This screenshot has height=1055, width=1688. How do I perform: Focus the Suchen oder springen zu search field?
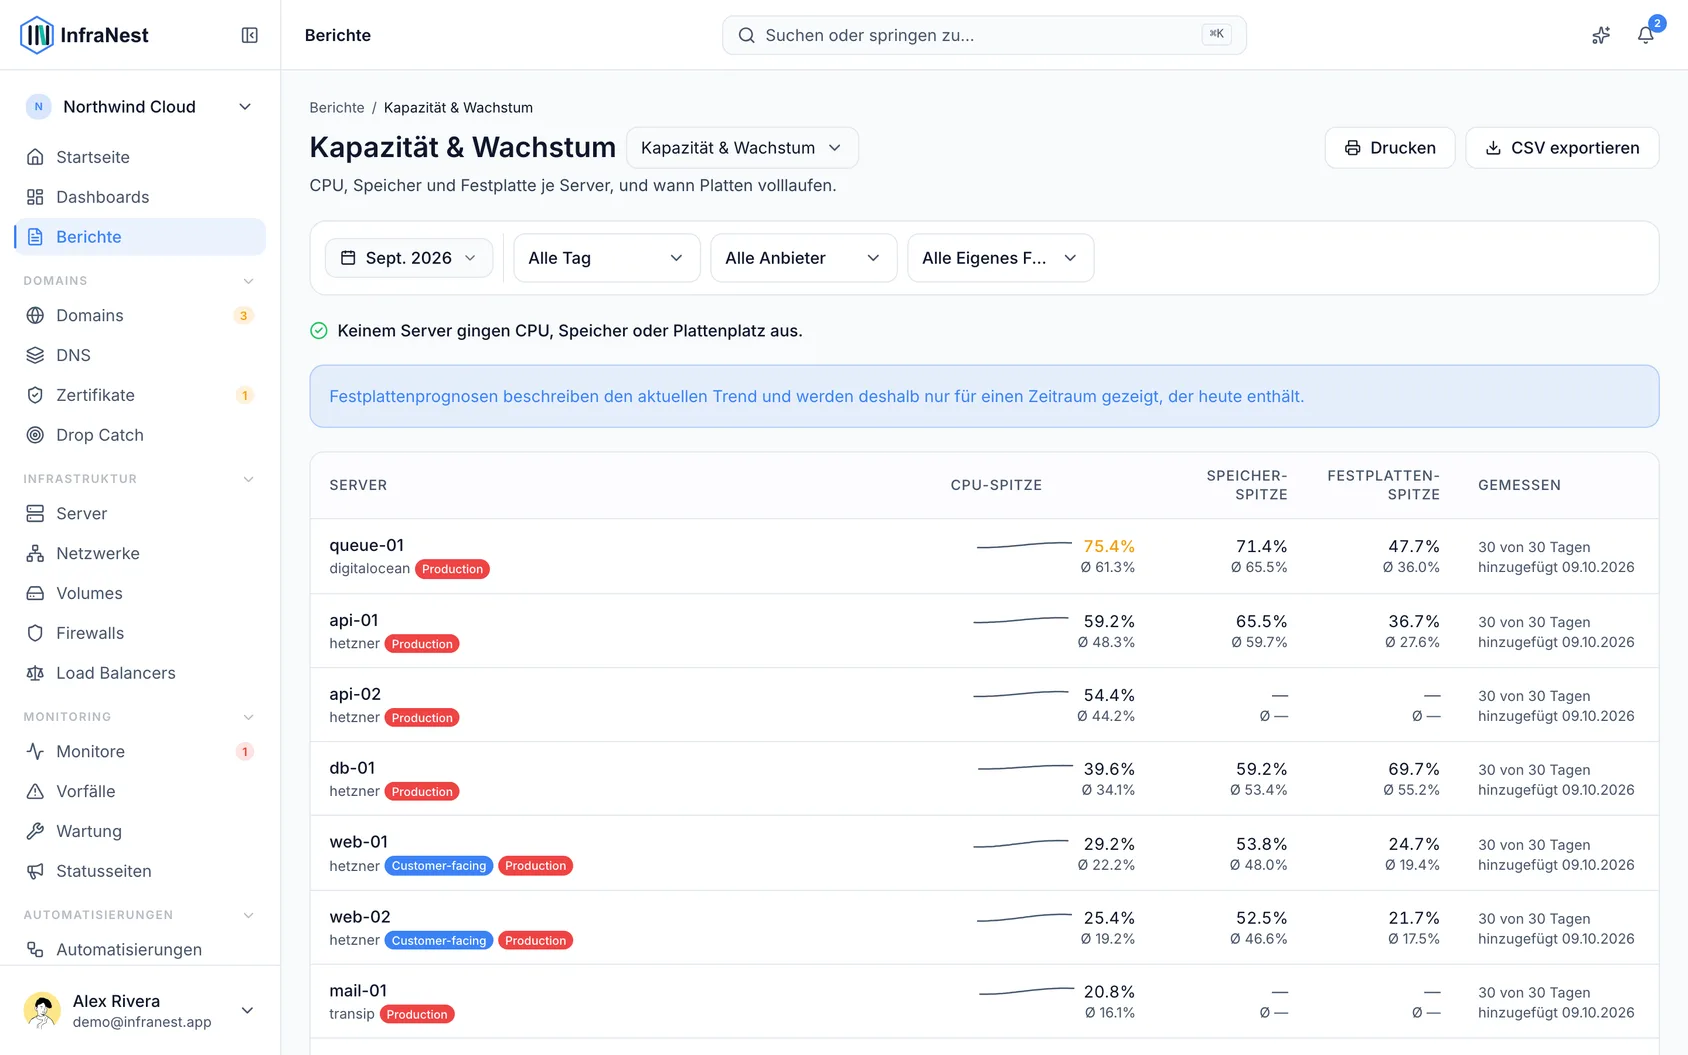click(x=984, y=35)
